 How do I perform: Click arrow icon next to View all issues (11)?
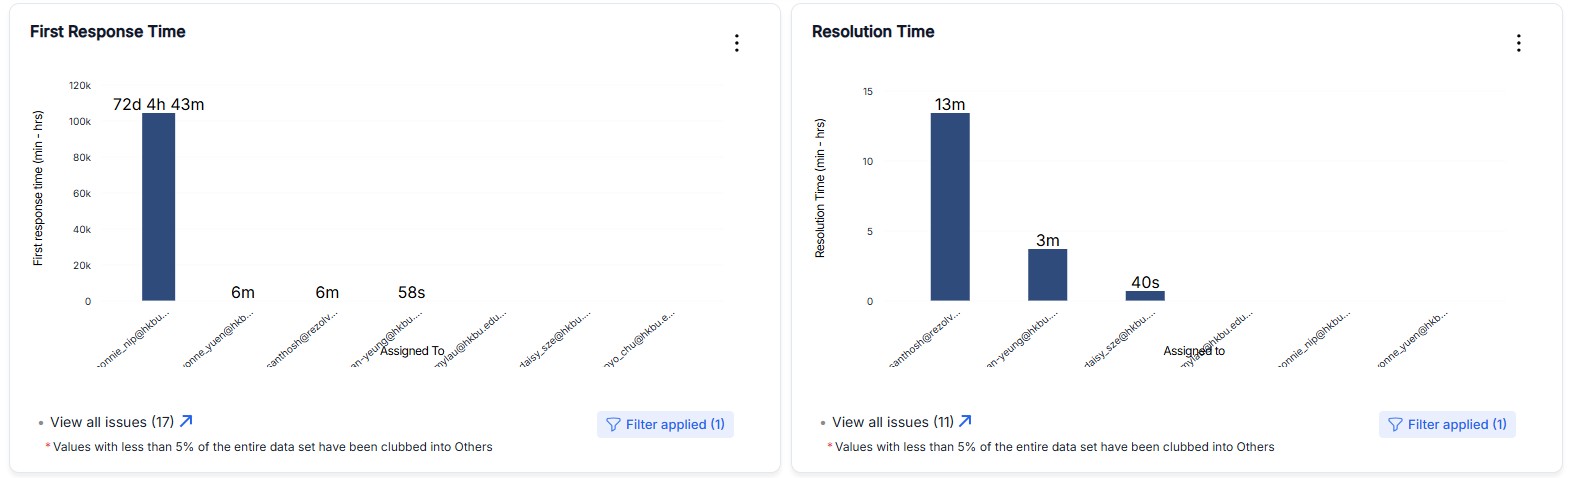coord(965,421)
